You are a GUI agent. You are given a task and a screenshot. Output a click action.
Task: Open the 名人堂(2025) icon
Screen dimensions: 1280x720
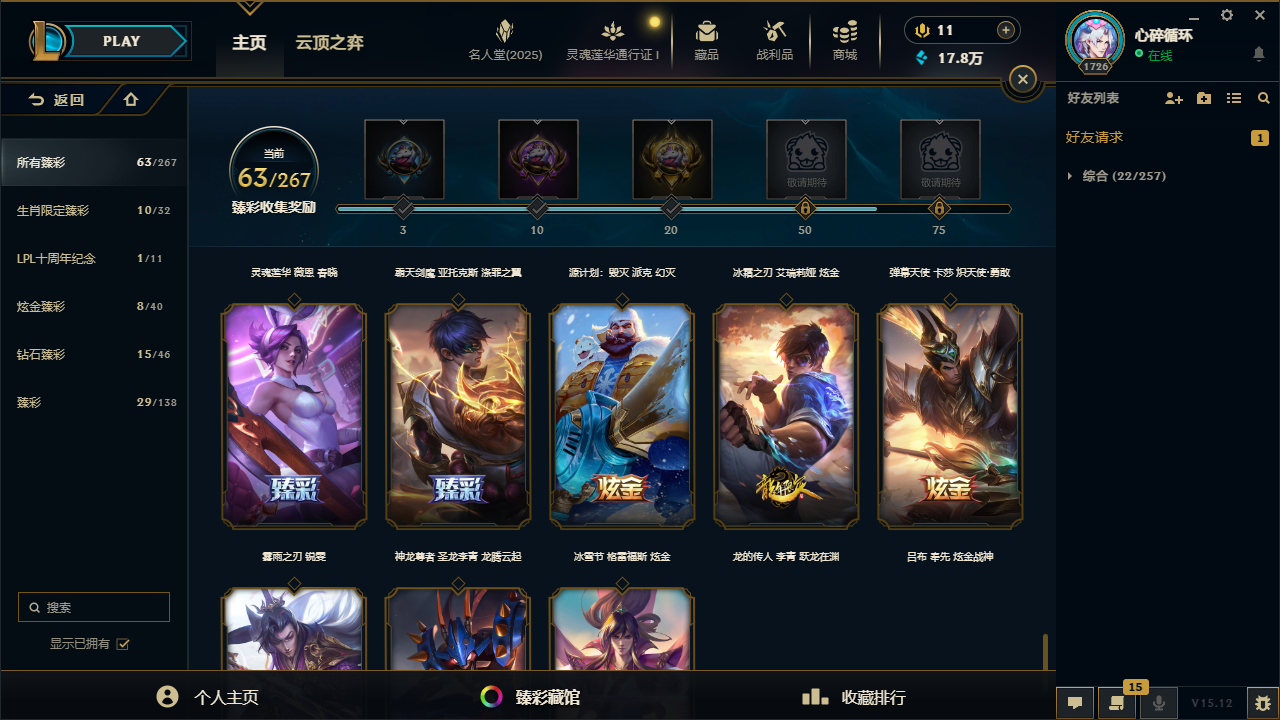tap(505, 32)
